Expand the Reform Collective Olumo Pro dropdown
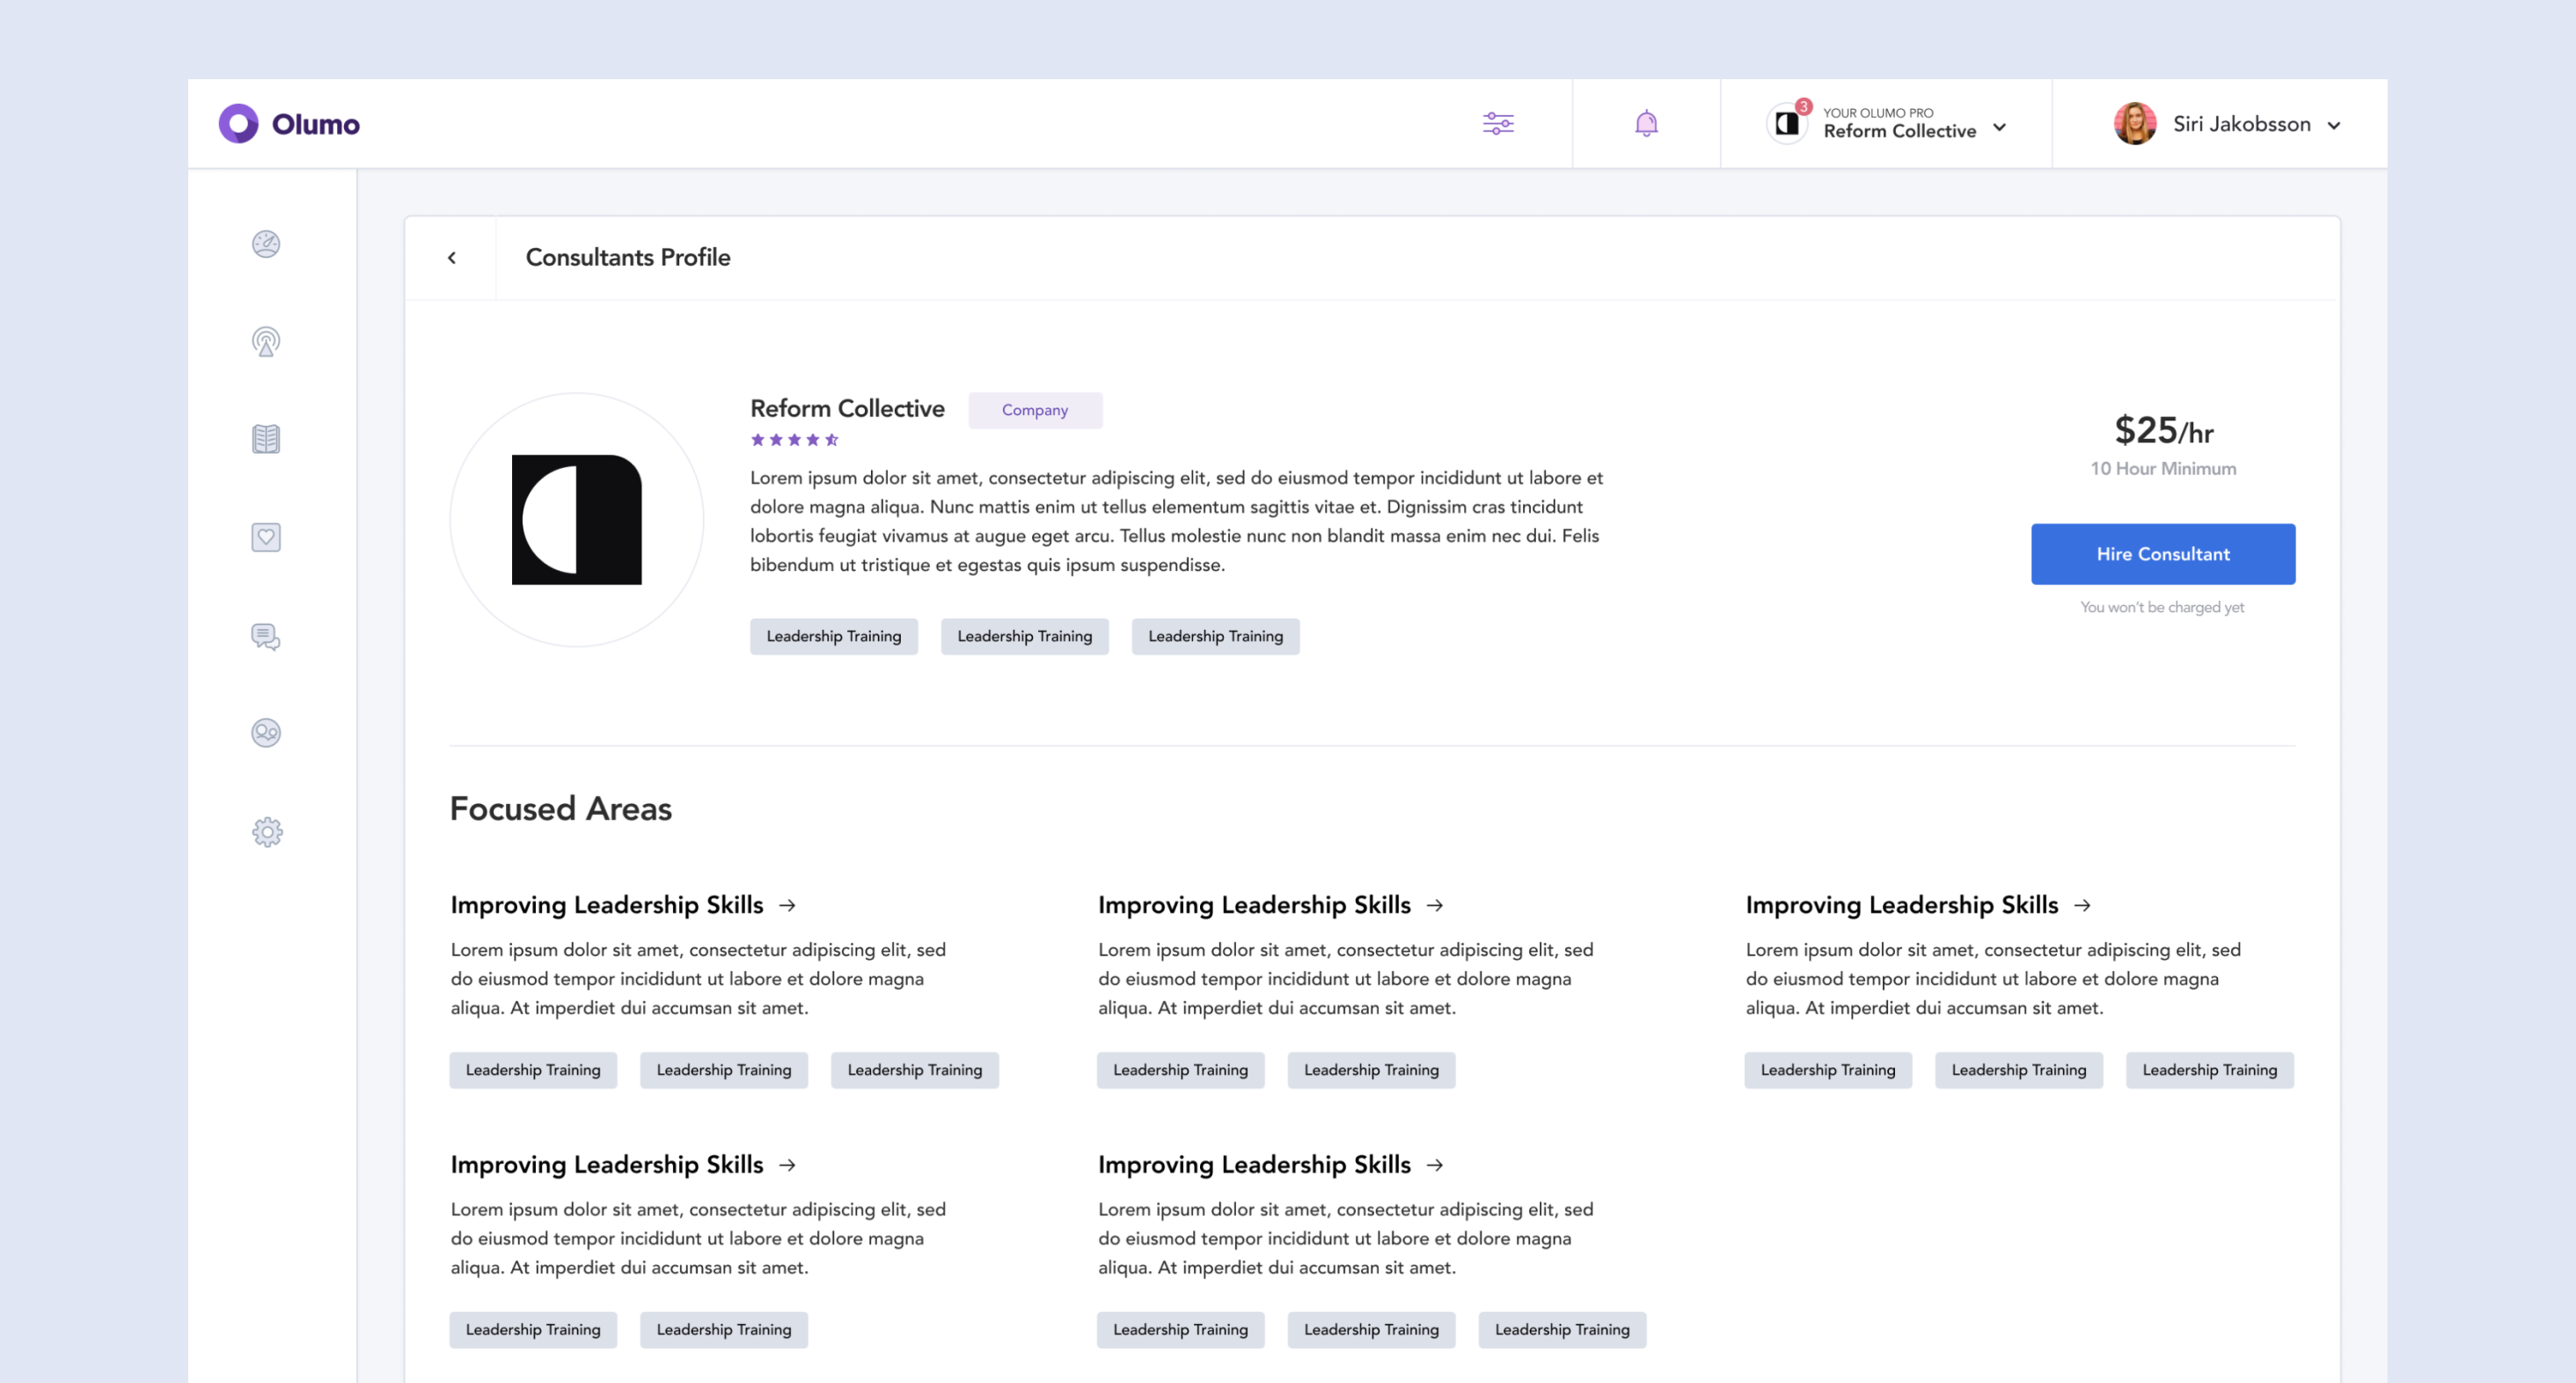This screenshot has width=2576, height=1383. (x=1998, y=127)
